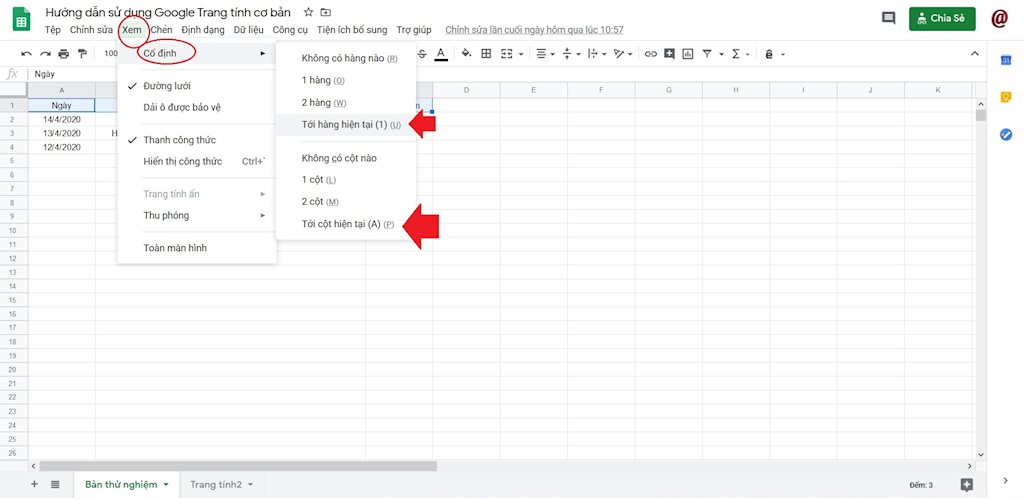Screen dimensions: 1024x499
Task: Insert a chart via toolbar
Action: [x=688, y=54]
